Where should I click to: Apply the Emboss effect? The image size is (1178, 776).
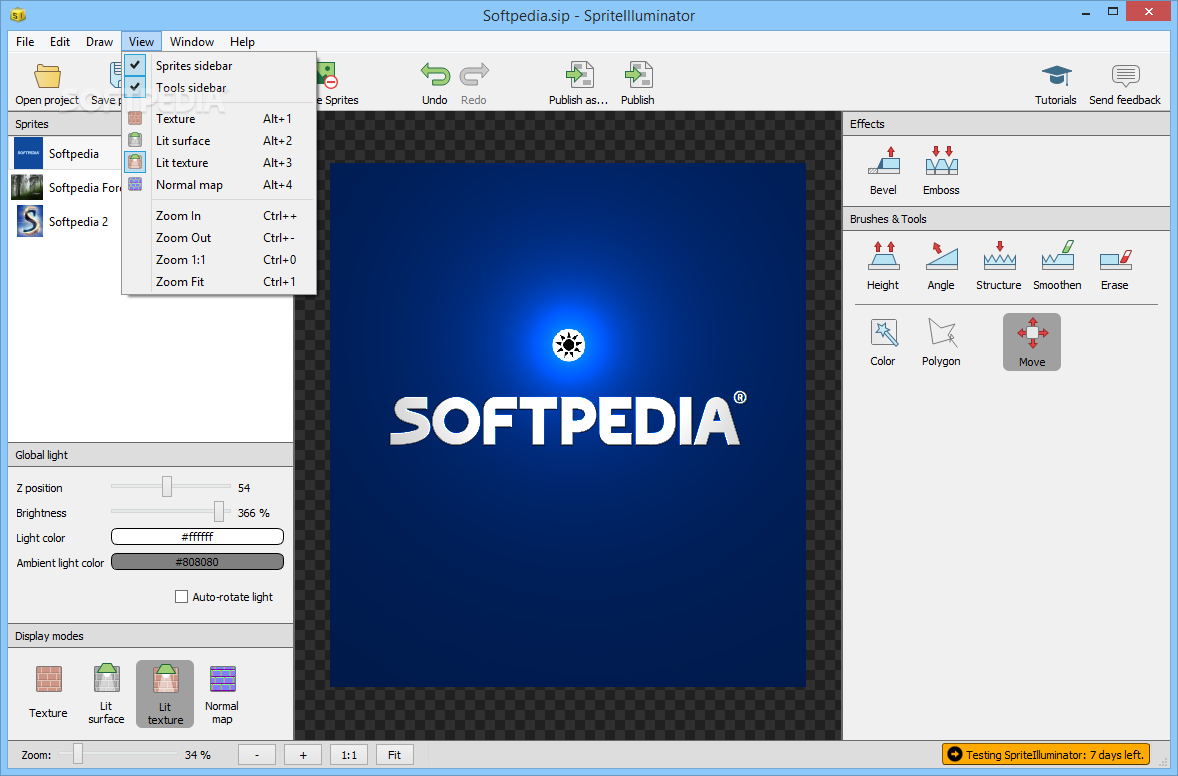point(941,171)
